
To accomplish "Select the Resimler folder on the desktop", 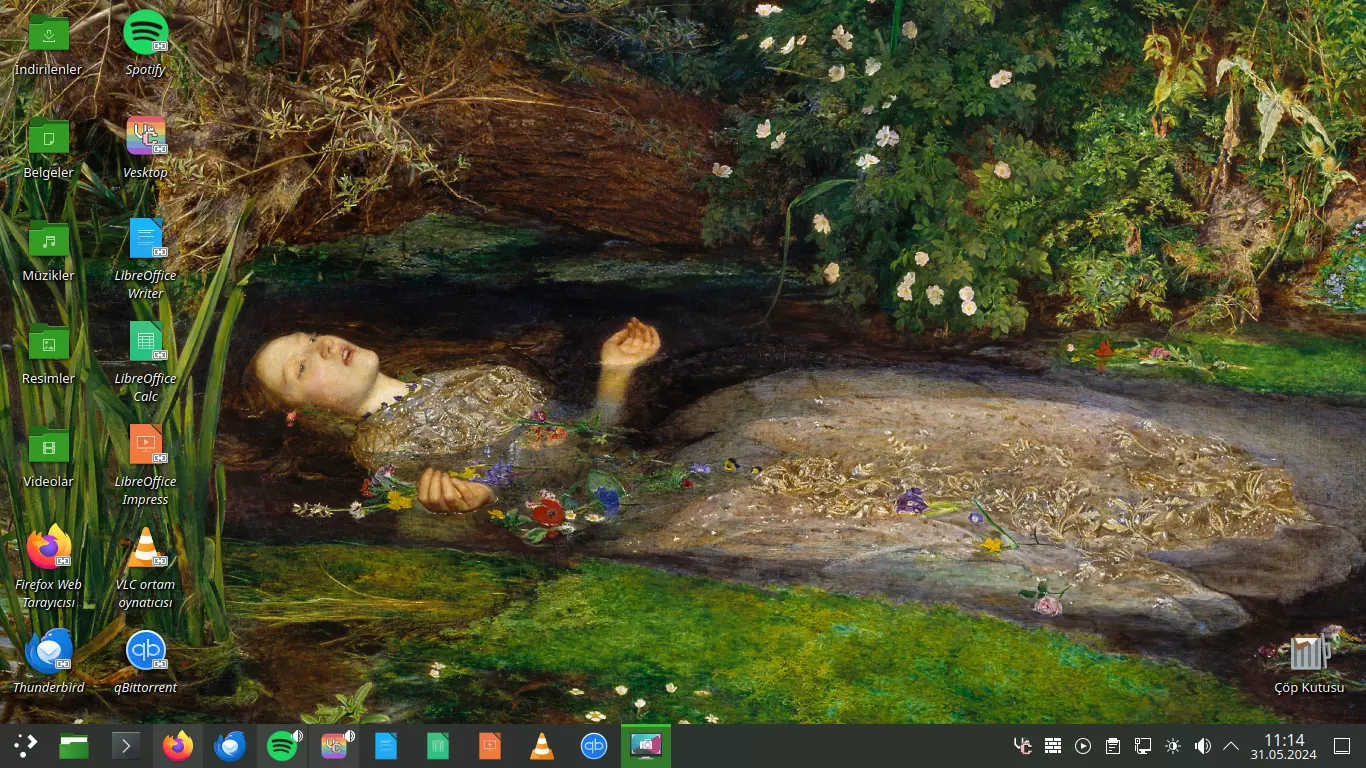I will pos(48,355).
